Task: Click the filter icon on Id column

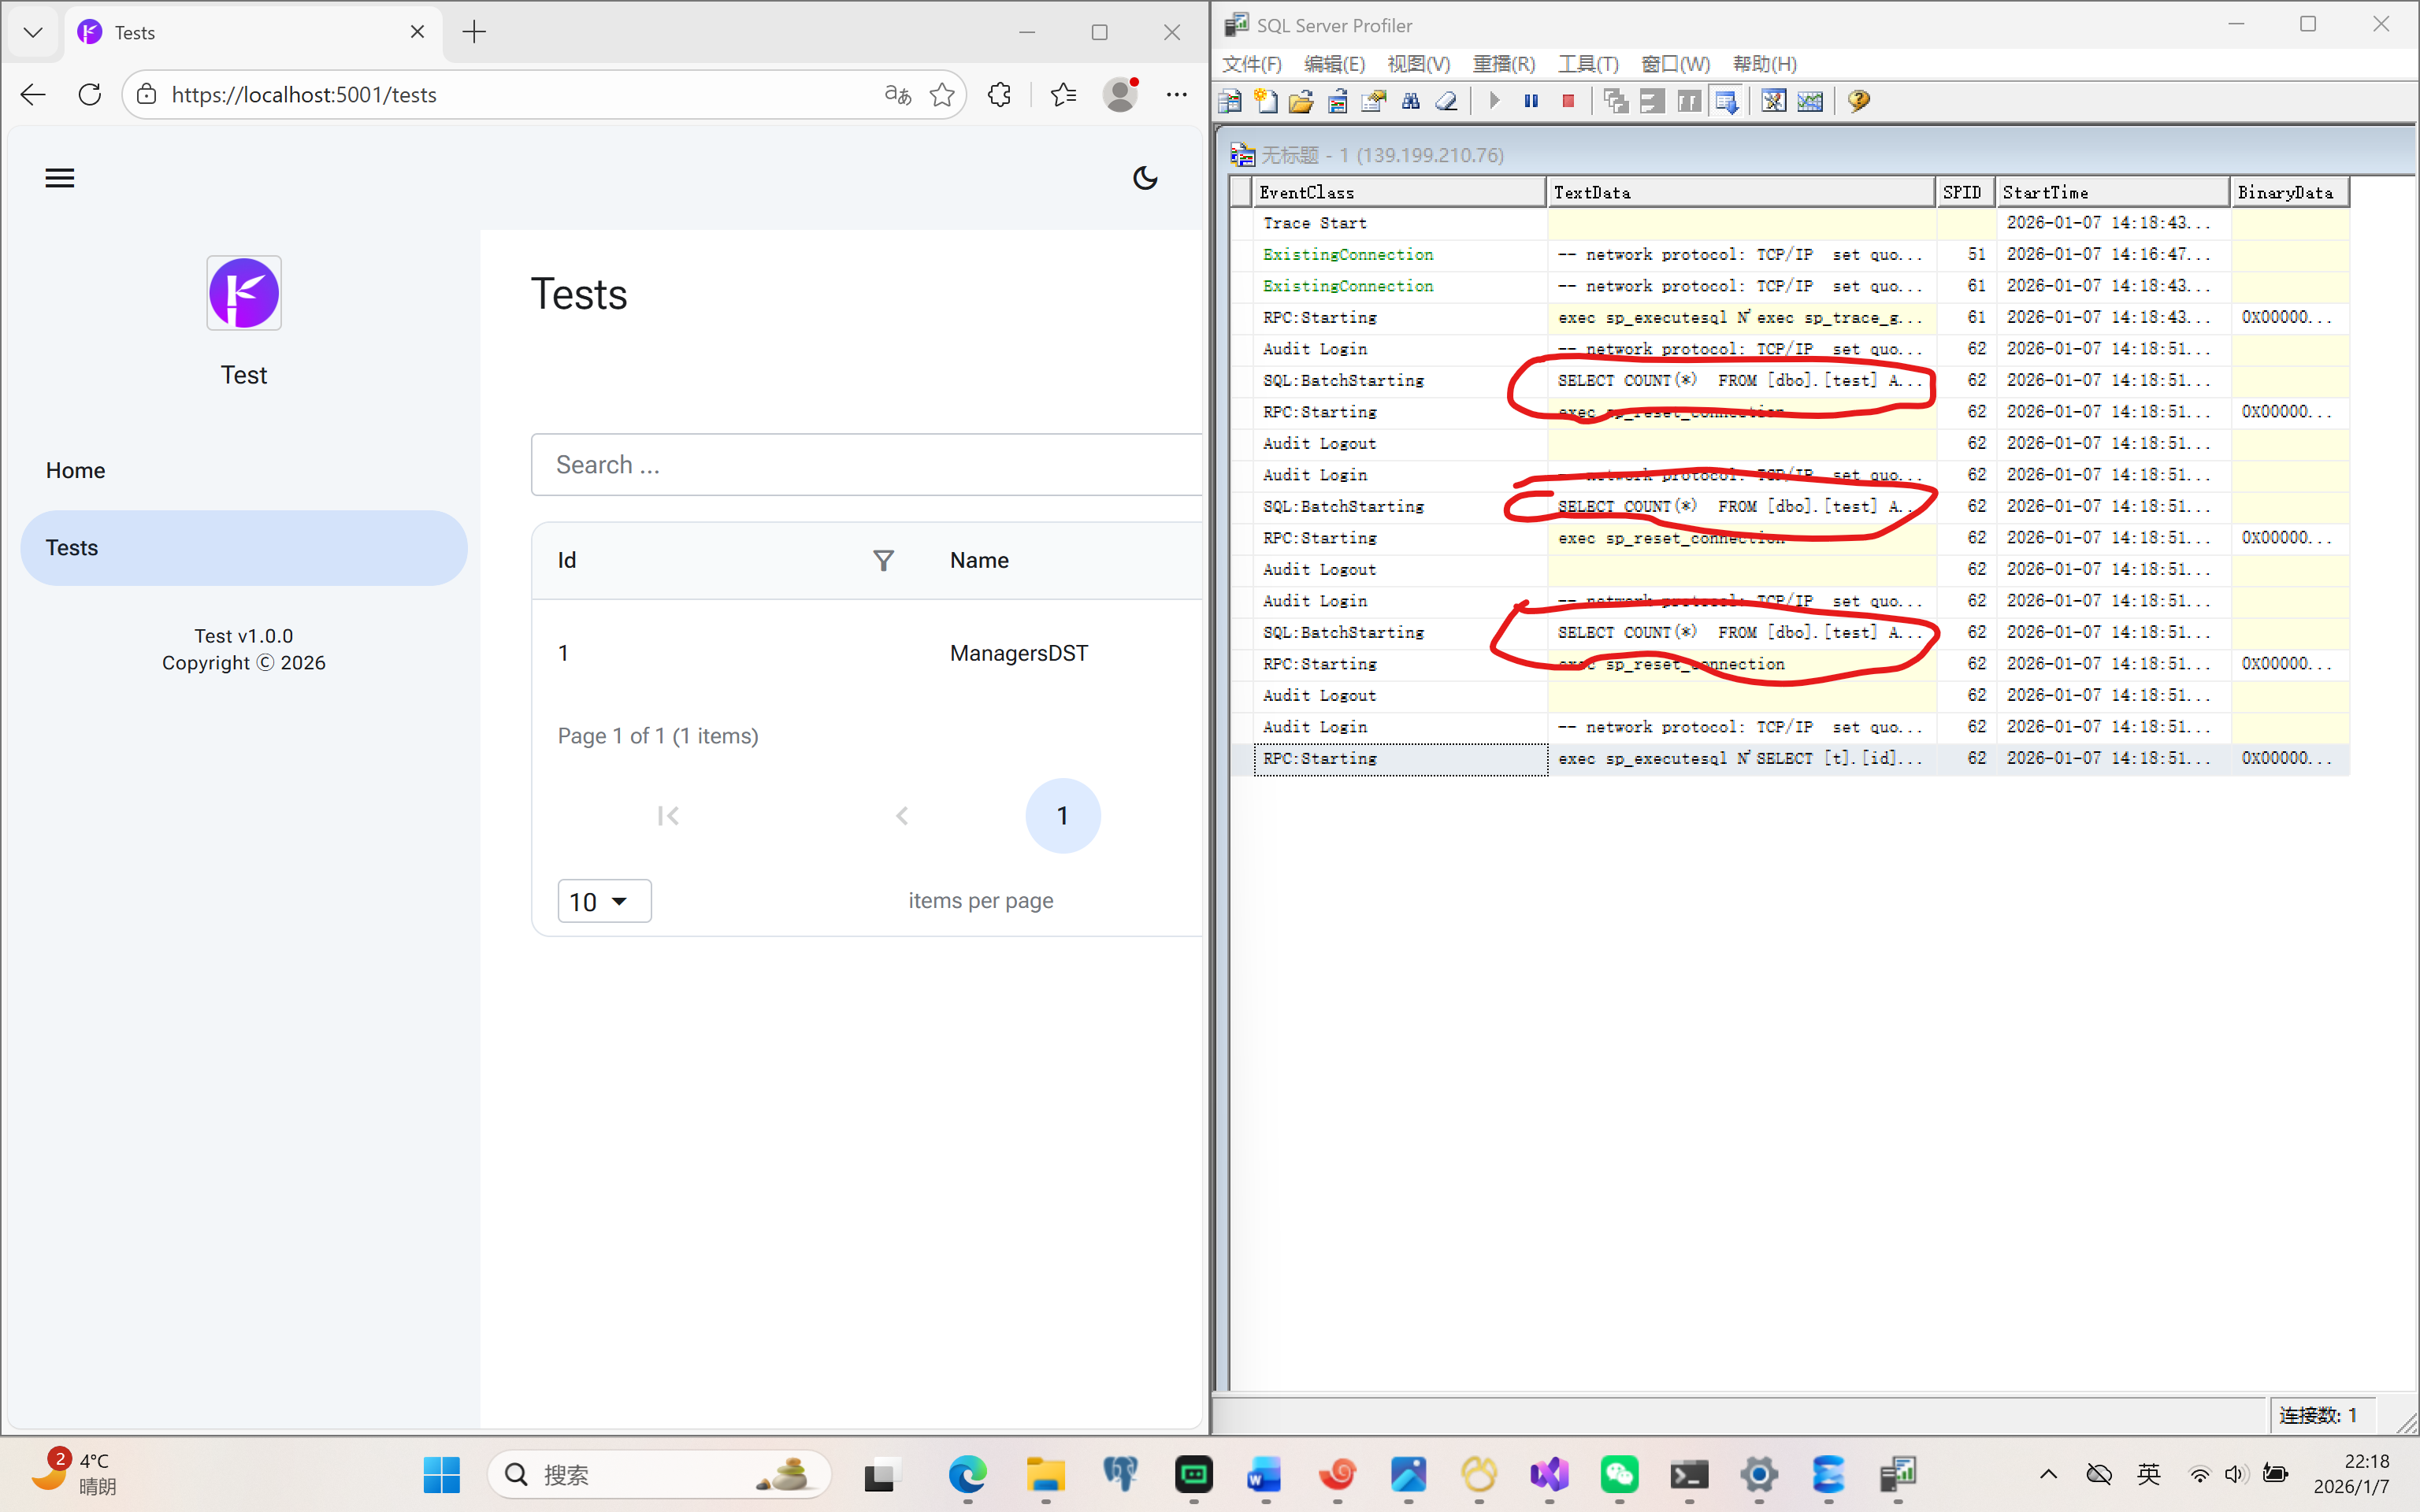Action: 883,560
